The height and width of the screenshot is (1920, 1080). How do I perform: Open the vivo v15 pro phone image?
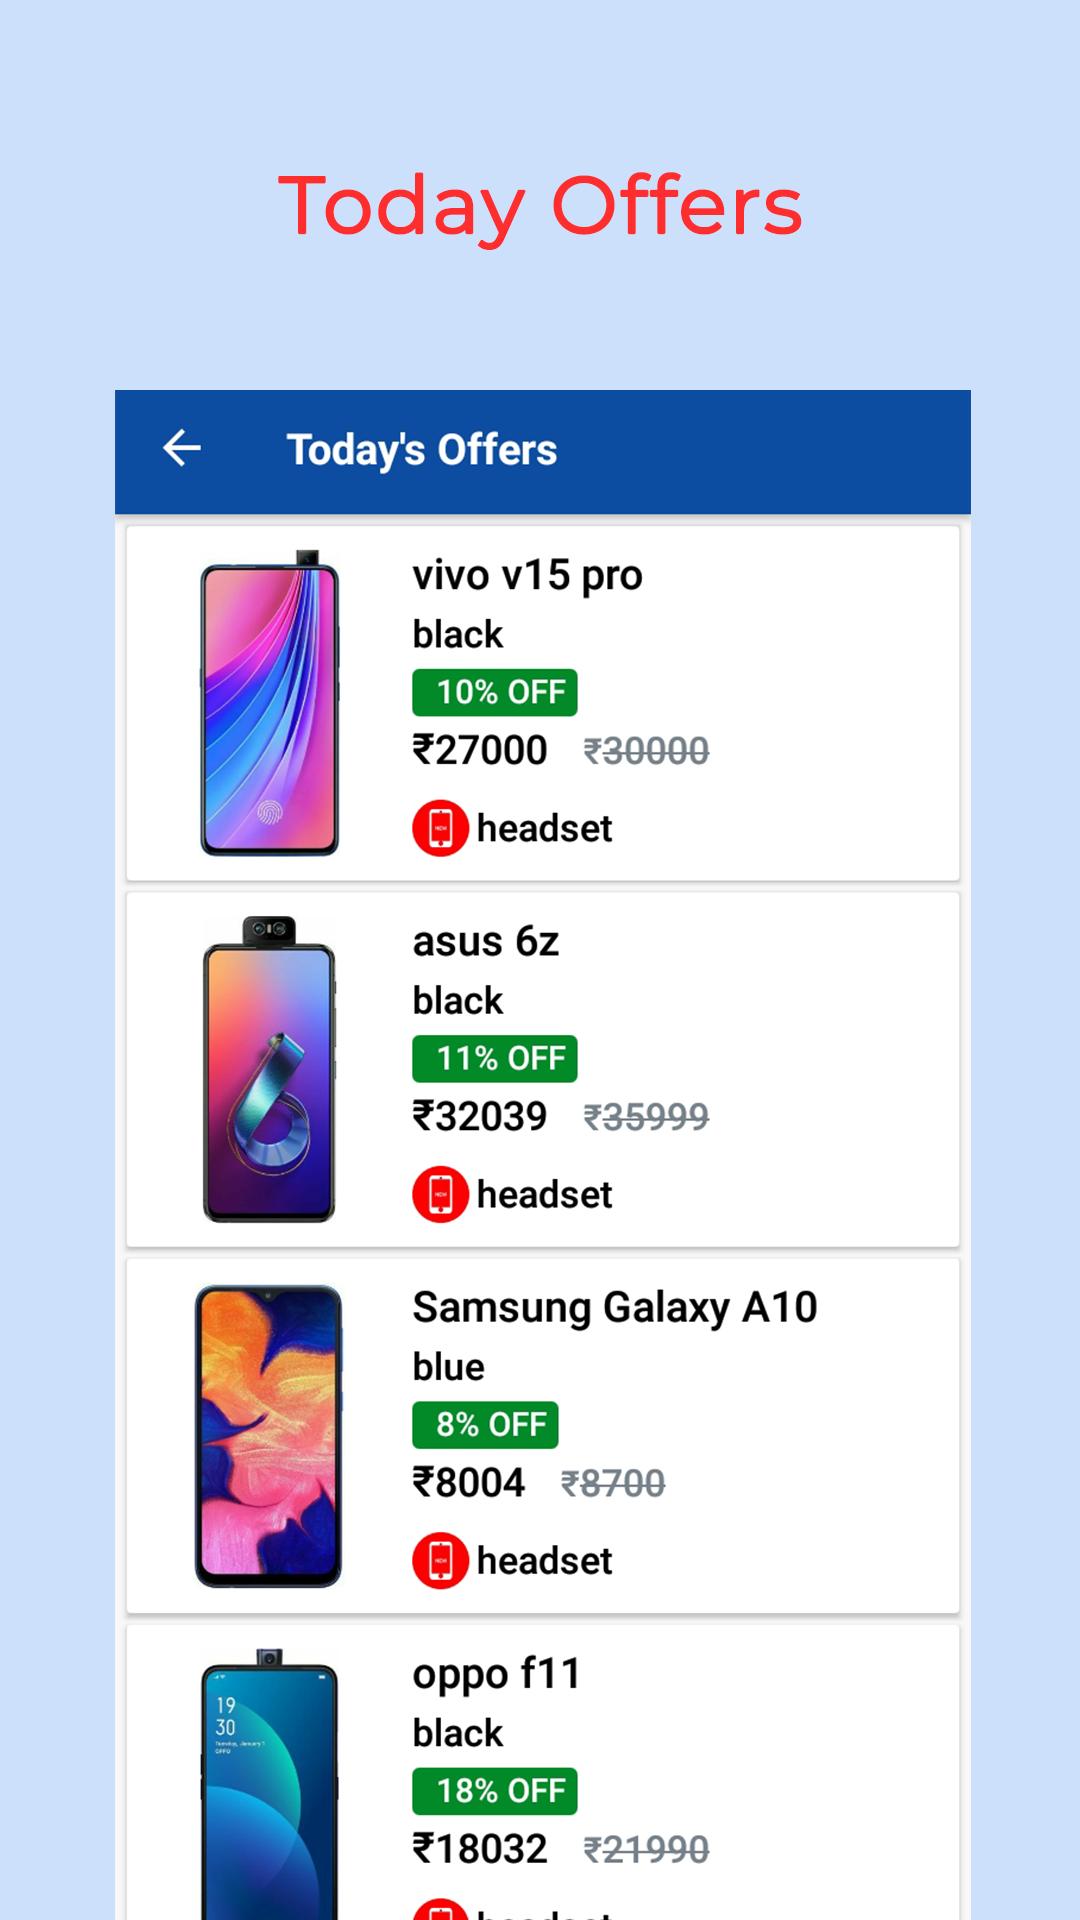click(270, 703)
